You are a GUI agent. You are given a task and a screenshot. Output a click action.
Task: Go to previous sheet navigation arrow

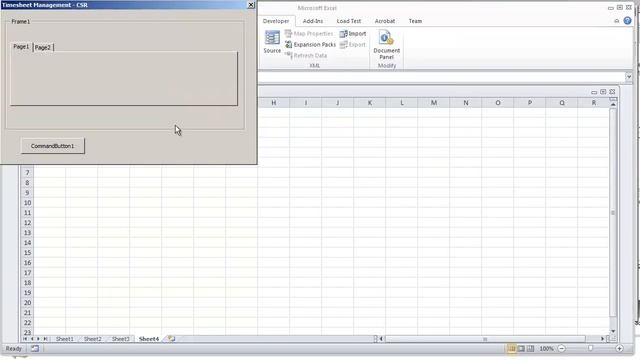[x=32, y=339]
